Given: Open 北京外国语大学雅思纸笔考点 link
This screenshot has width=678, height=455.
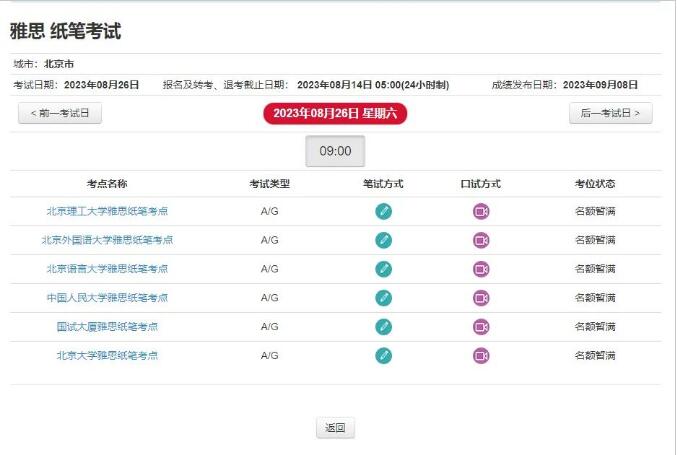Looking at the screenshot, I should (x=107, y=240).
